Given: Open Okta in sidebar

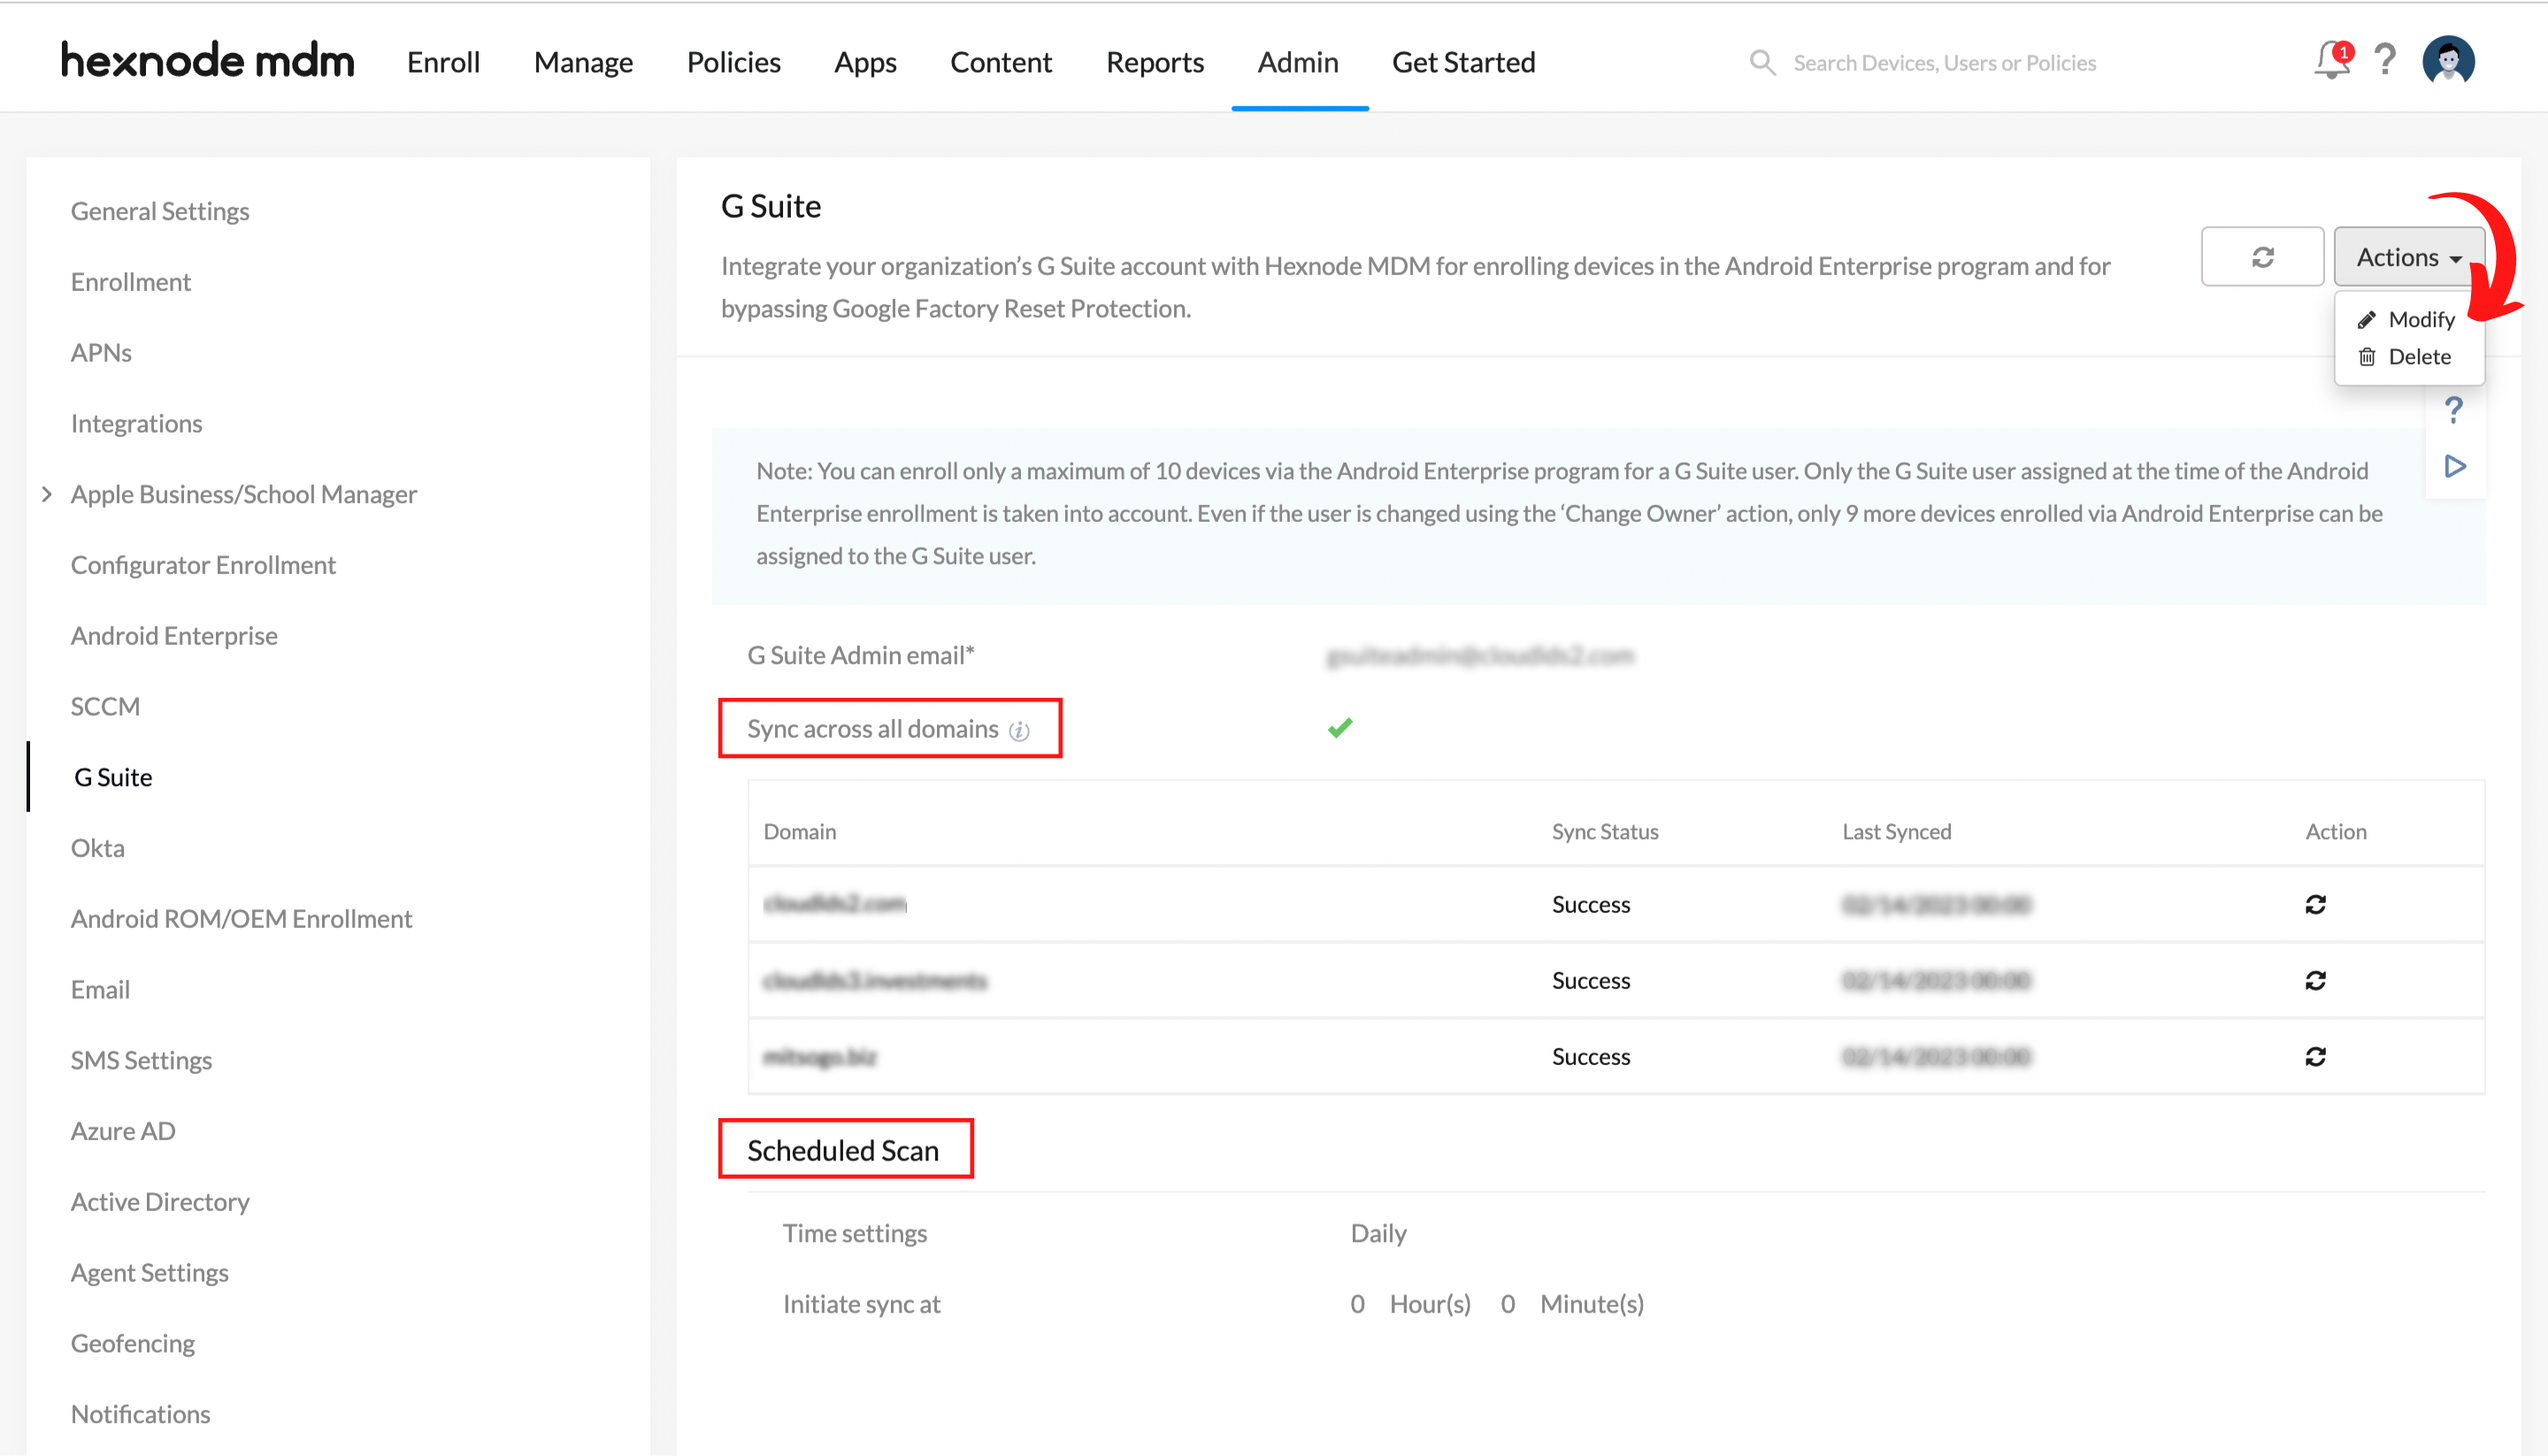Looking at the screenshot, I should [98, 848].
